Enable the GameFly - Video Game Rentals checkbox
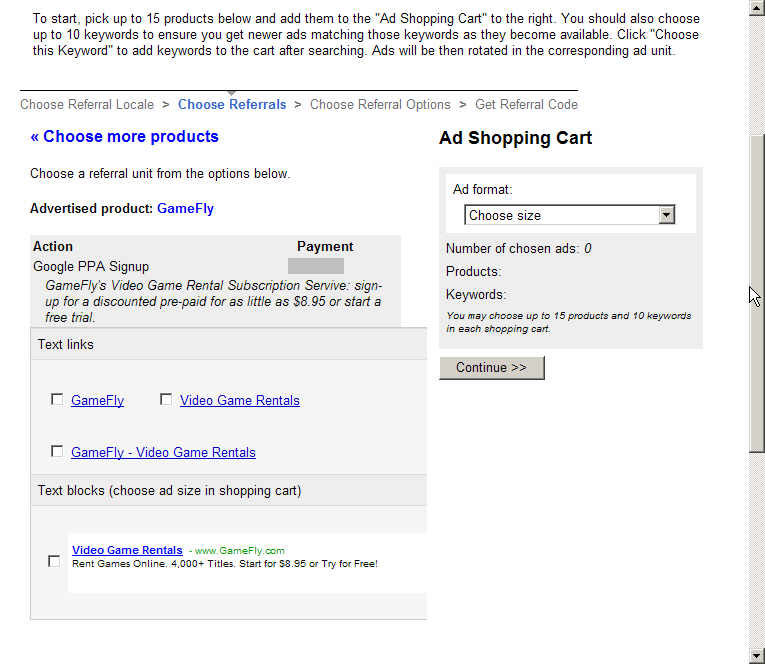 click(x=57, y=451)
